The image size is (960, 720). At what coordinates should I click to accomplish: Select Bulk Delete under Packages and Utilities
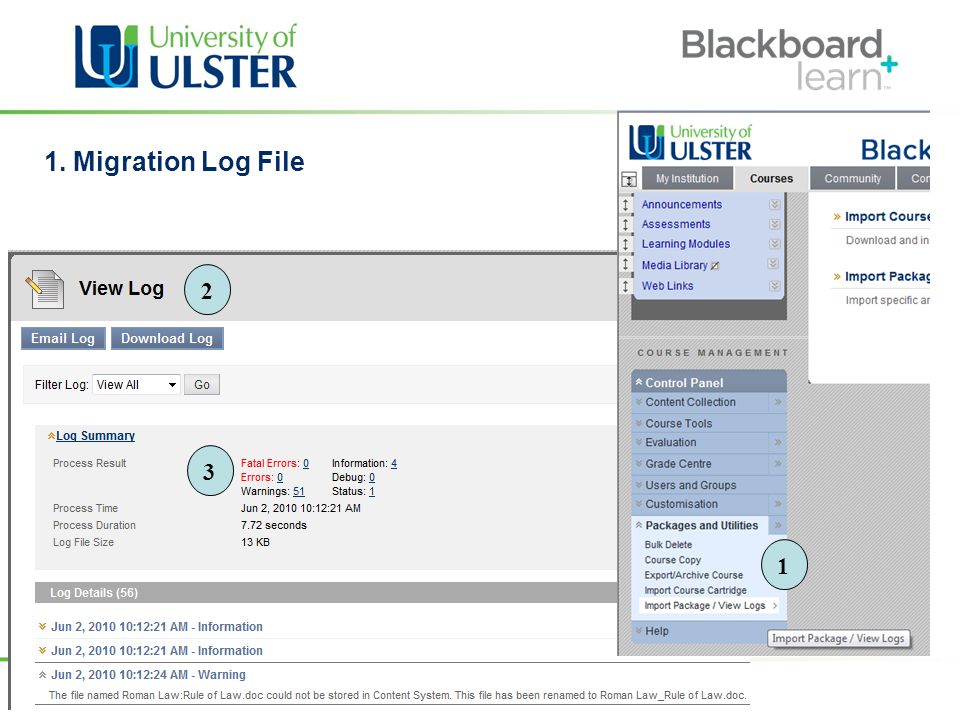(x=668, y=545)
